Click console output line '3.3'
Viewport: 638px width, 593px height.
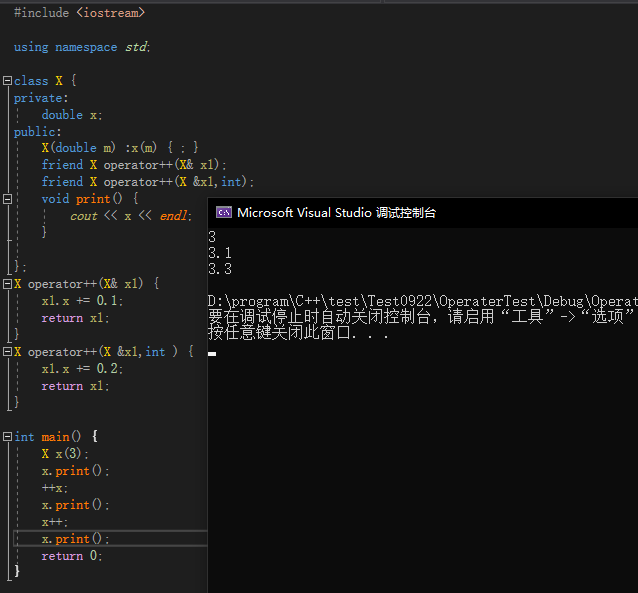pos(220,269)
